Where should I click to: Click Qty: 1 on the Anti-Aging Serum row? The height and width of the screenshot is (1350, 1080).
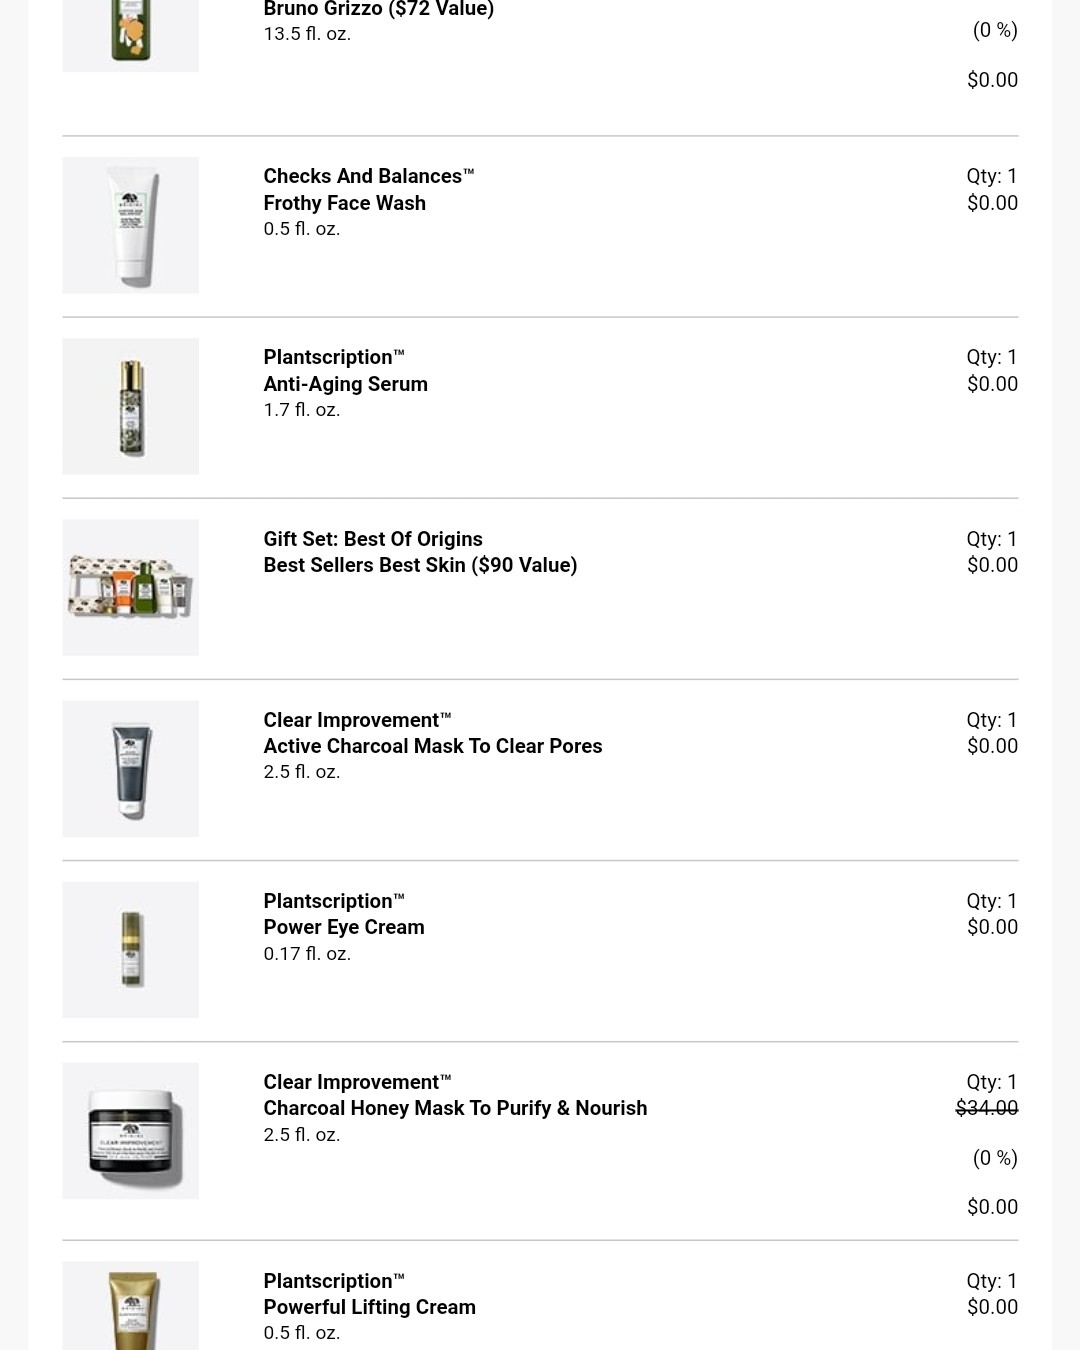coord(992,357)
